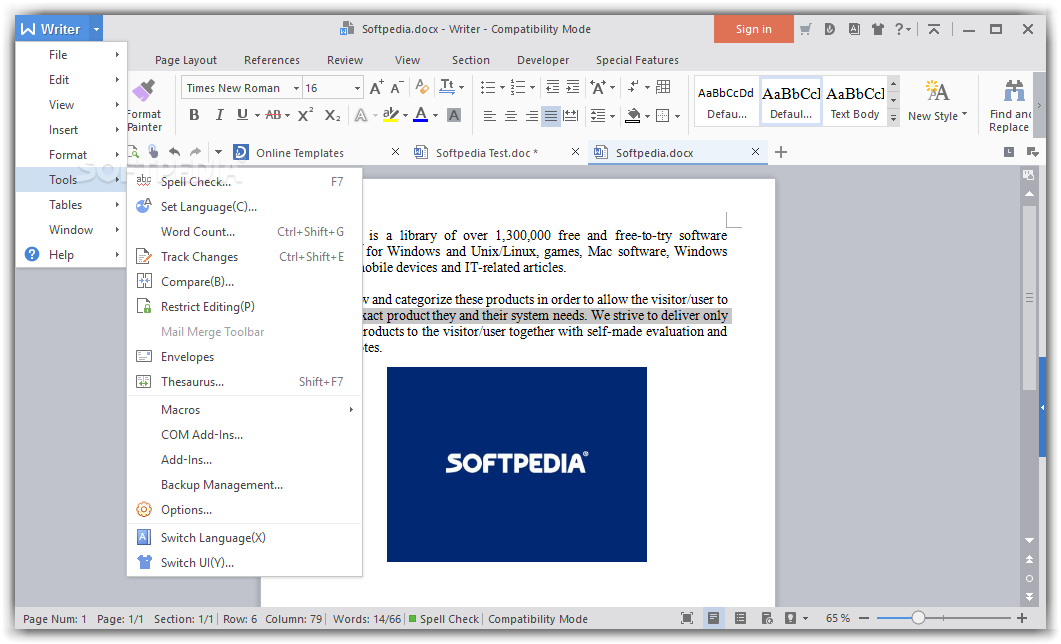Image resolution: width=1061 pixels, height=644 pixels.
Task: Choose Spell Check from Tools menu
Action: [x=244, y=182]
